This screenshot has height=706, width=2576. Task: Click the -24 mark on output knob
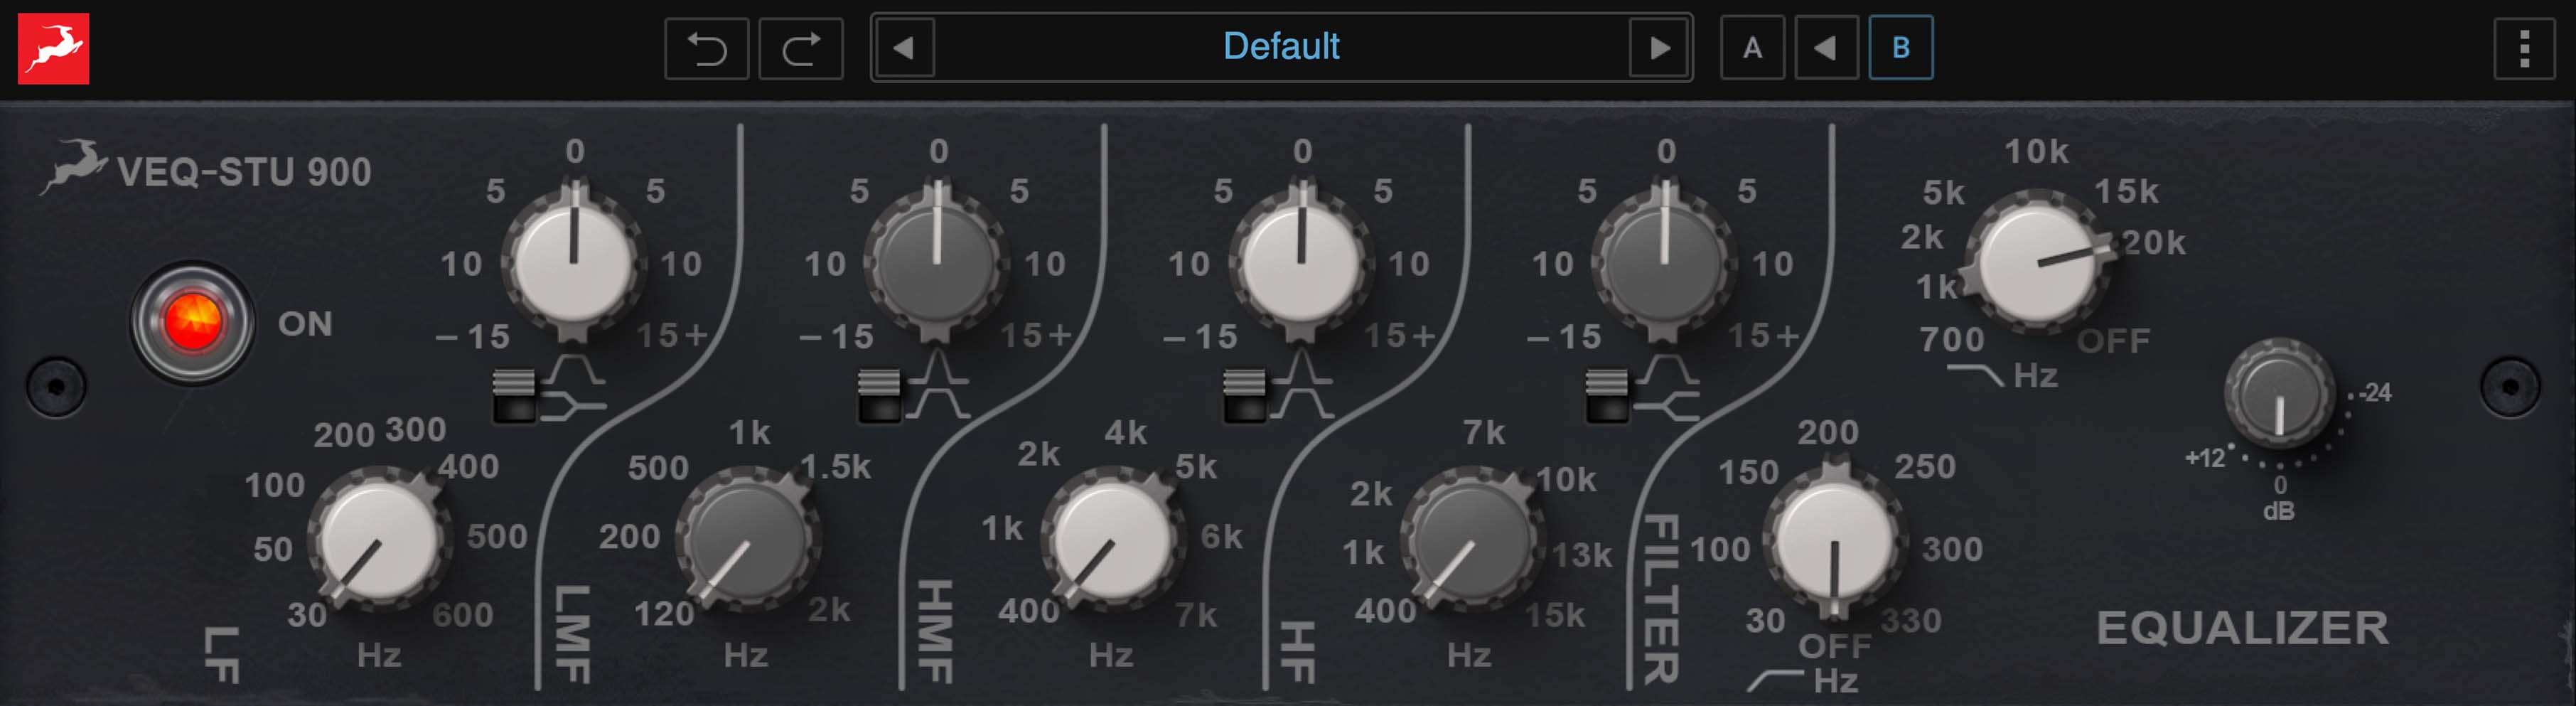click(x=2375, y=392)
